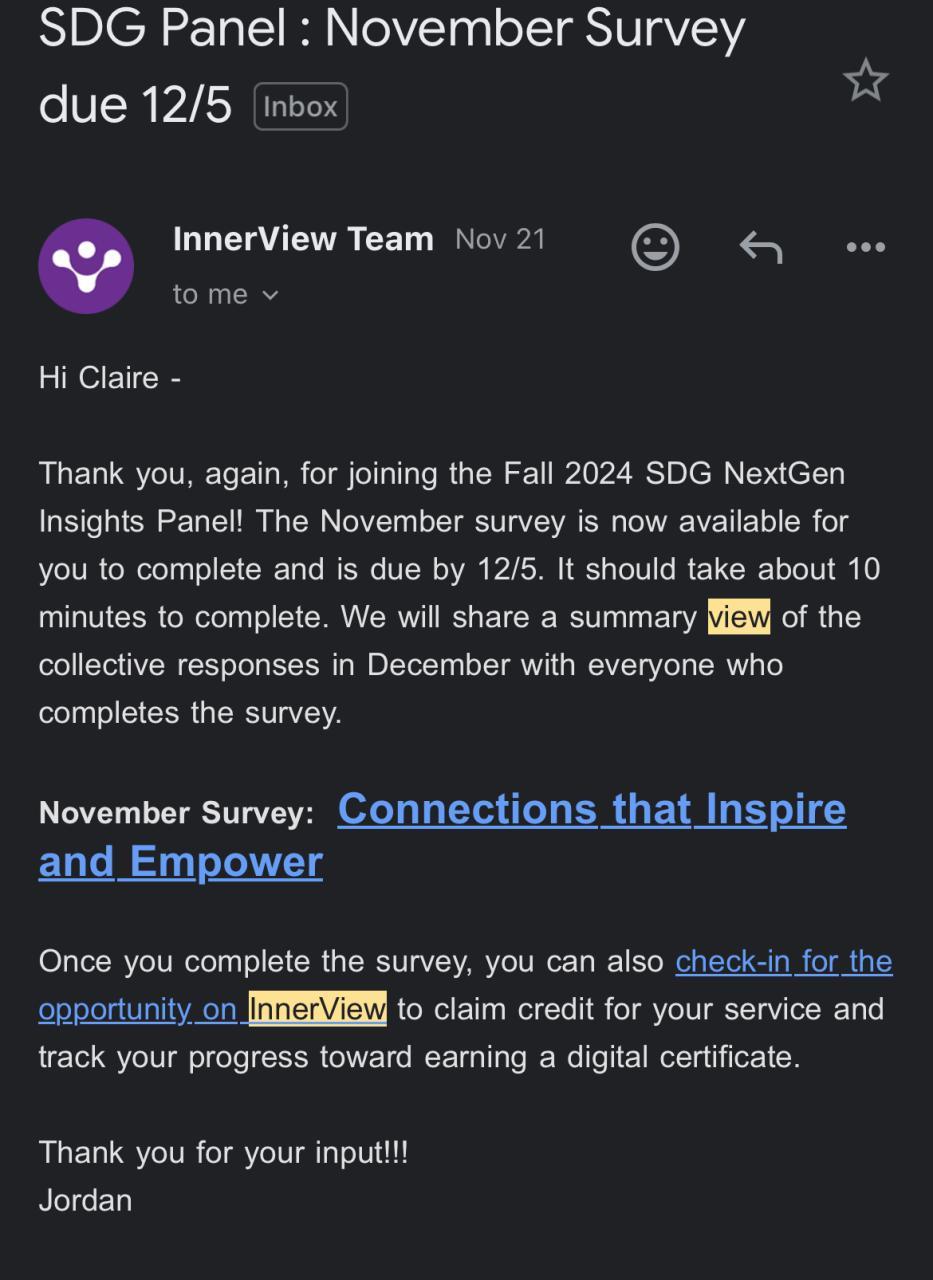The image size is (933, 1280).
Task: Open the Connections that Inspire and Empower link
Action: click(591, 809)
